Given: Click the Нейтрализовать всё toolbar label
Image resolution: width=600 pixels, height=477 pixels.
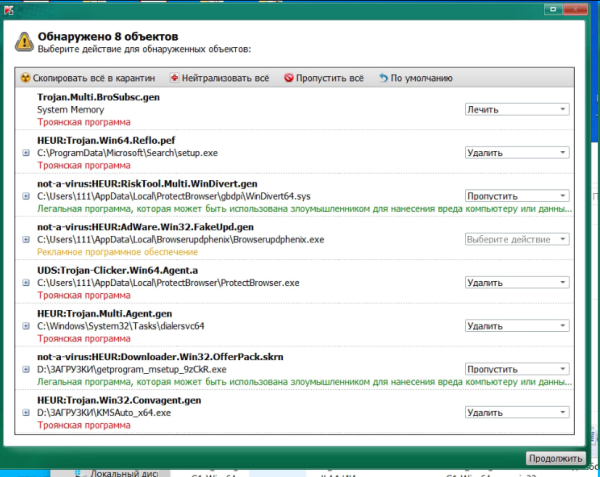Looking at the screenshot, I should pyautogui.click(x=225, y=78).
